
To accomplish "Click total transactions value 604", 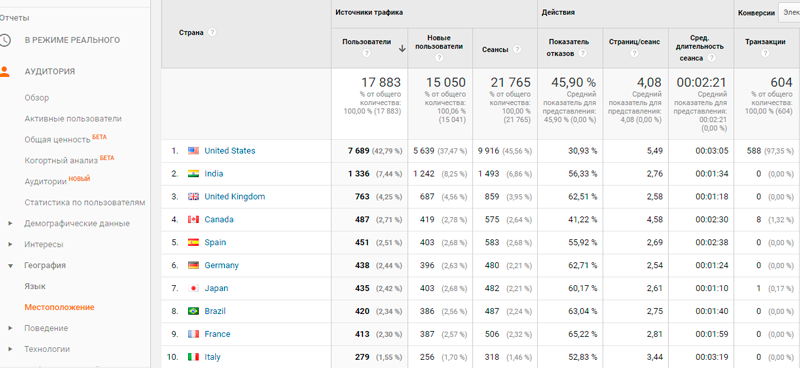I will coord(782,82).
